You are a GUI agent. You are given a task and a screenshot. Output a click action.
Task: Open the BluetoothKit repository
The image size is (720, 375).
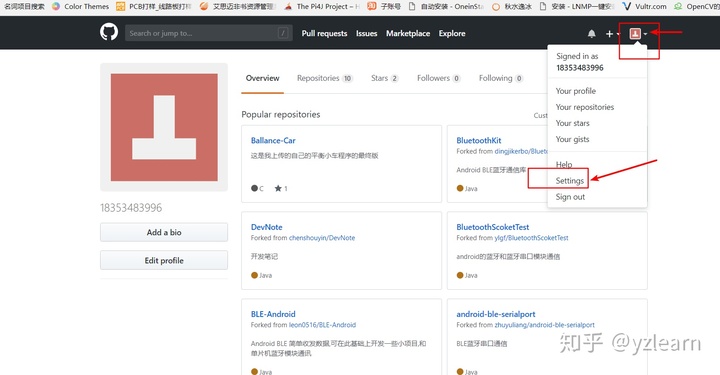pyautogui.click(x=479, y=140)
